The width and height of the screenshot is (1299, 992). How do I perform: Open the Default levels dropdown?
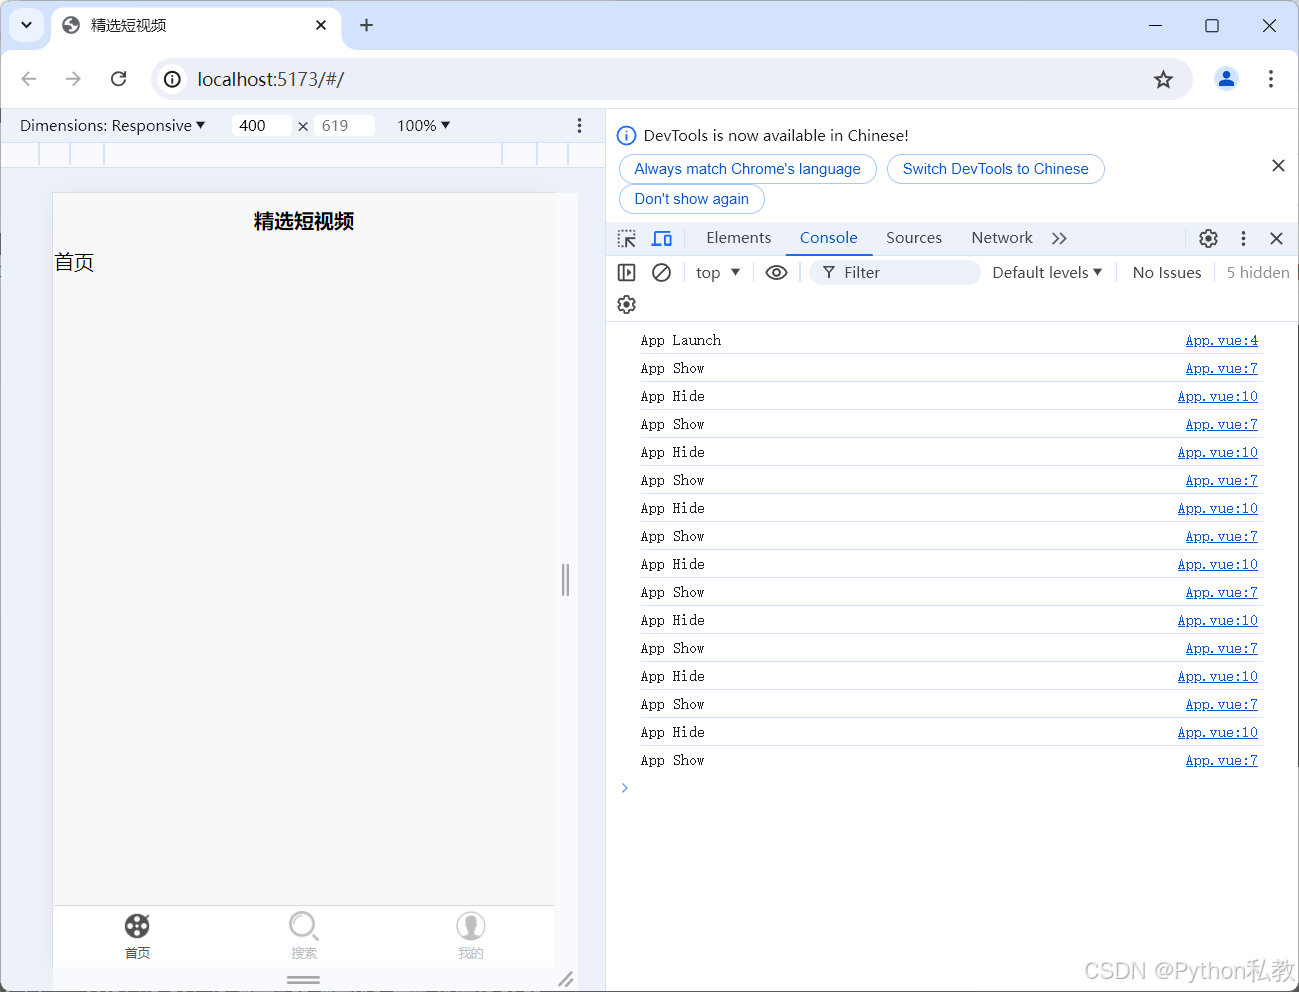tap(1047, 272)
